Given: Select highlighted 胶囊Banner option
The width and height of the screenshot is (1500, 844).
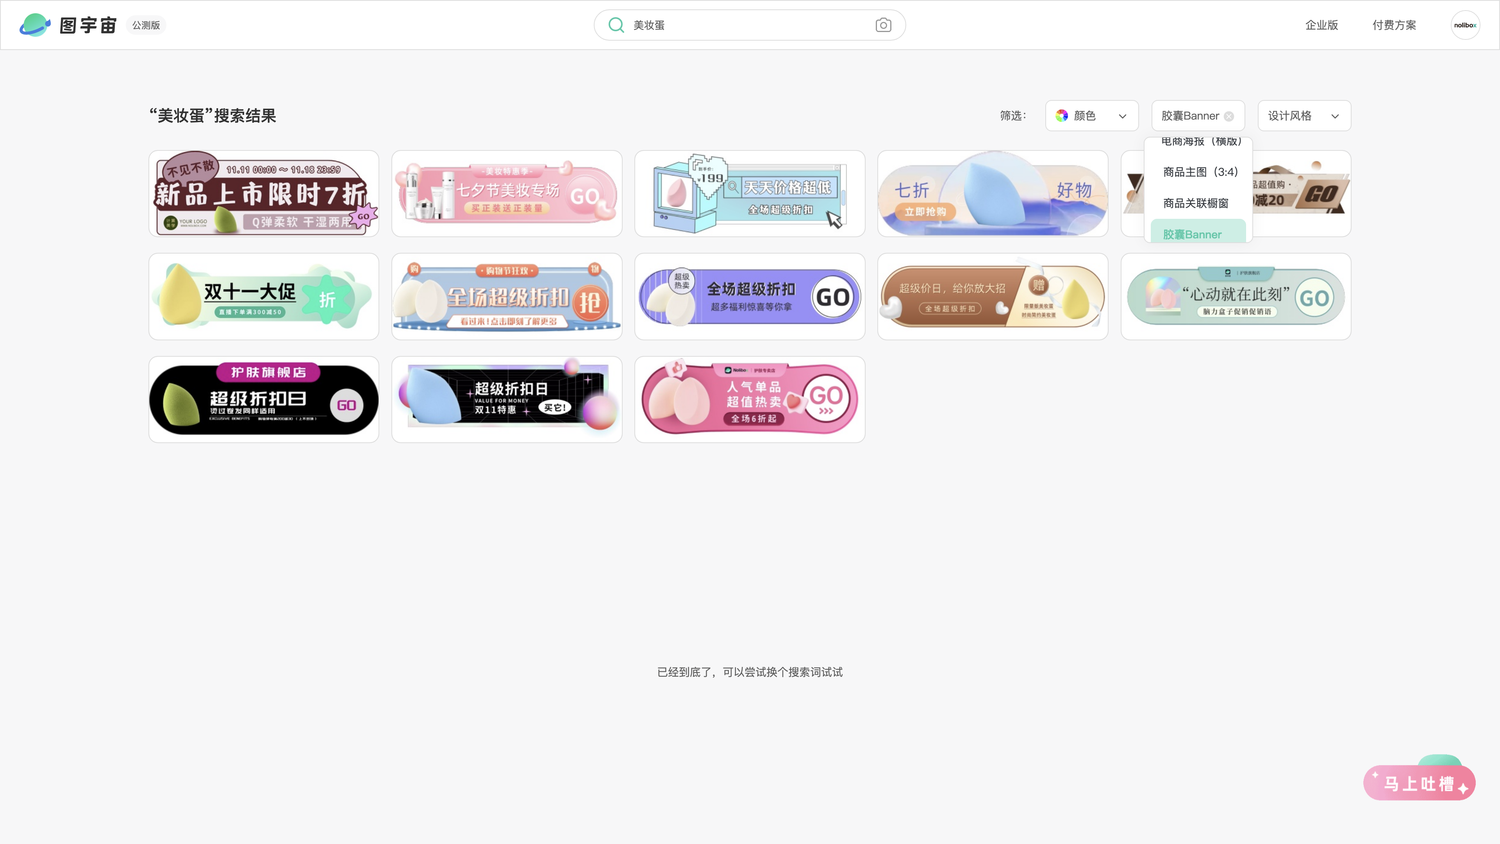Looking at the screenshot, I should pyautogui.click(x=1198, y=233).
